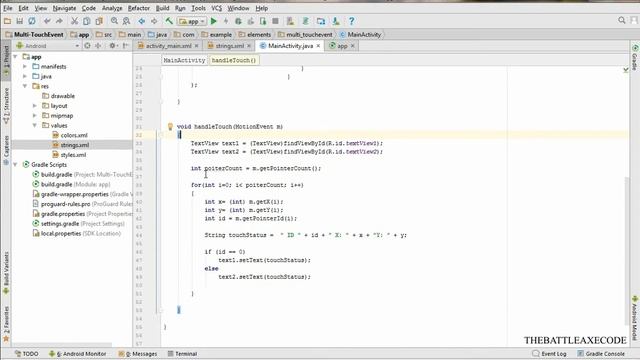Click the lightbulb intention icon in editor
Image resolution: width=640 pixels, height=360 pixels.
pyautogui.click(x=171, y=127)
